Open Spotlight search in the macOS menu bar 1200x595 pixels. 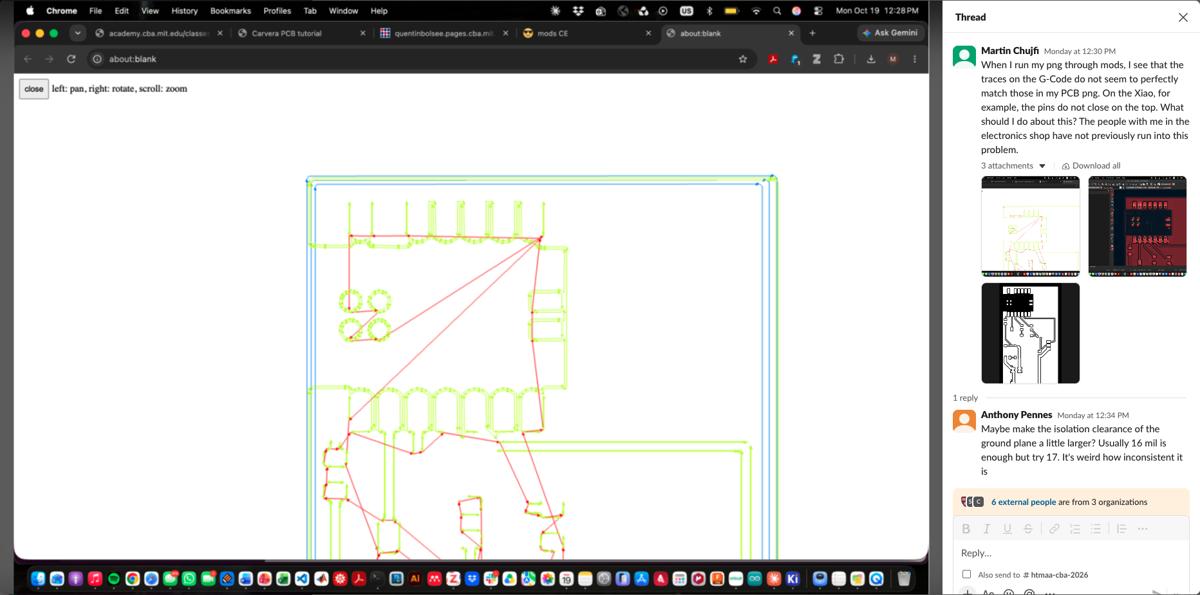pyautogui.click(x=776, y=10)
